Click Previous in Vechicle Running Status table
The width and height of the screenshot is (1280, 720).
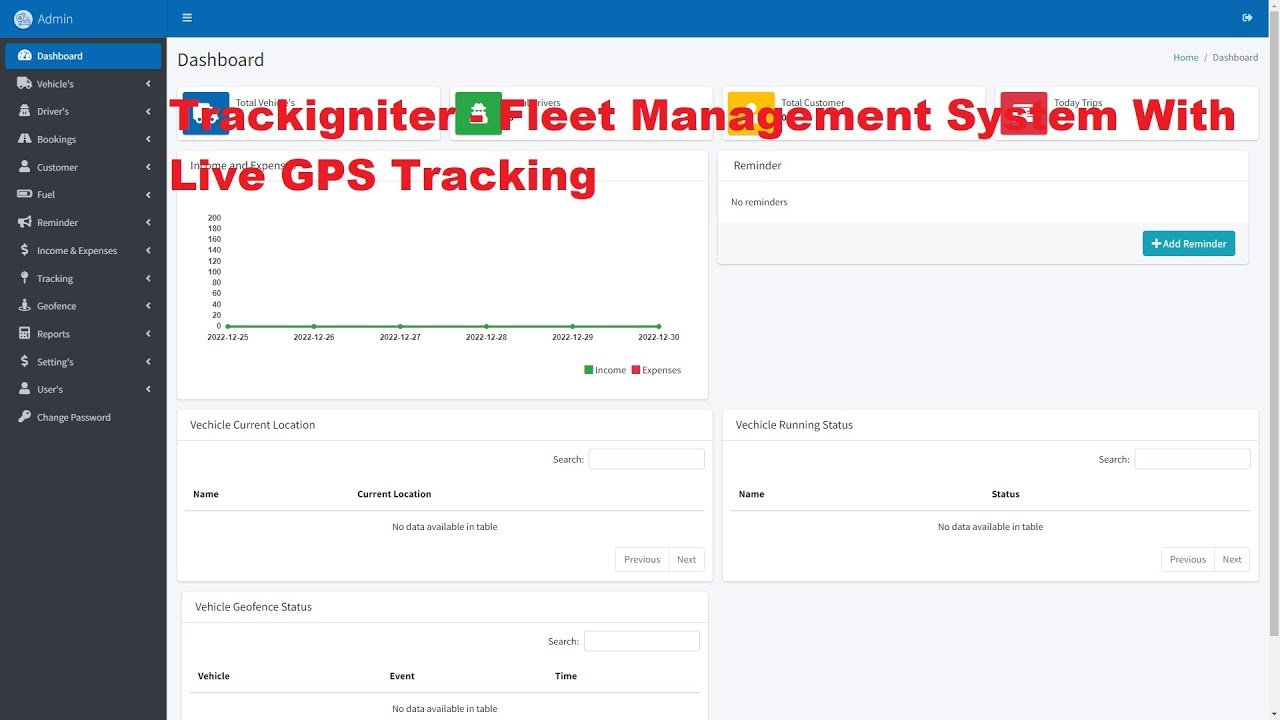[1188, 559]
